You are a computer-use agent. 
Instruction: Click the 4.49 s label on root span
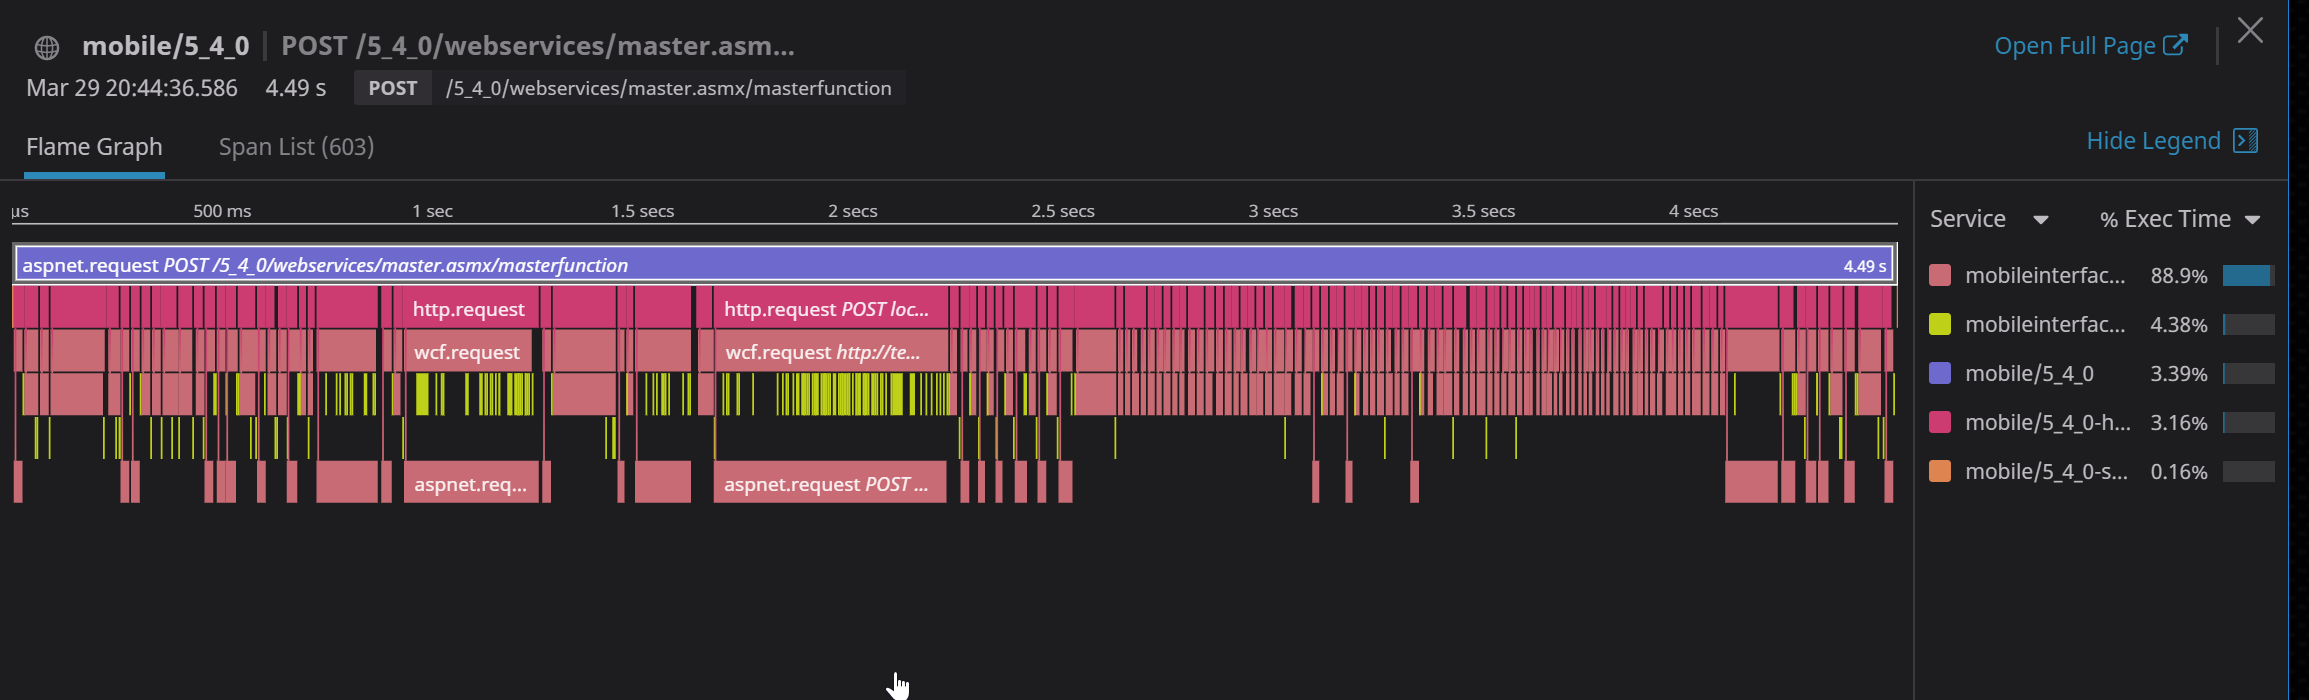click(x=1865, y=266)
